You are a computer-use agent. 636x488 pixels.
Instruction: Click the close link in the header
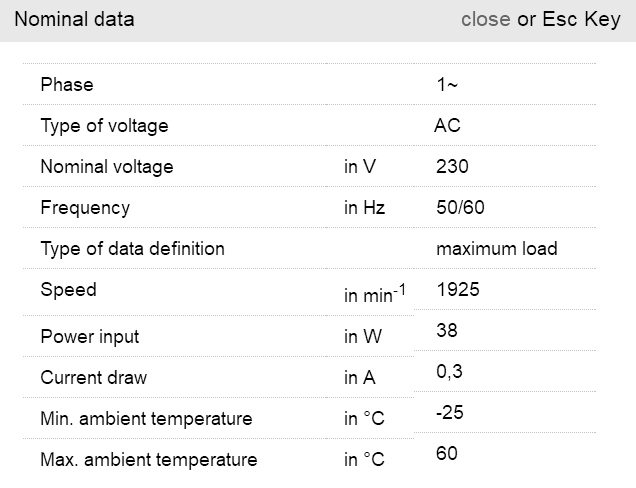[486, 19]
